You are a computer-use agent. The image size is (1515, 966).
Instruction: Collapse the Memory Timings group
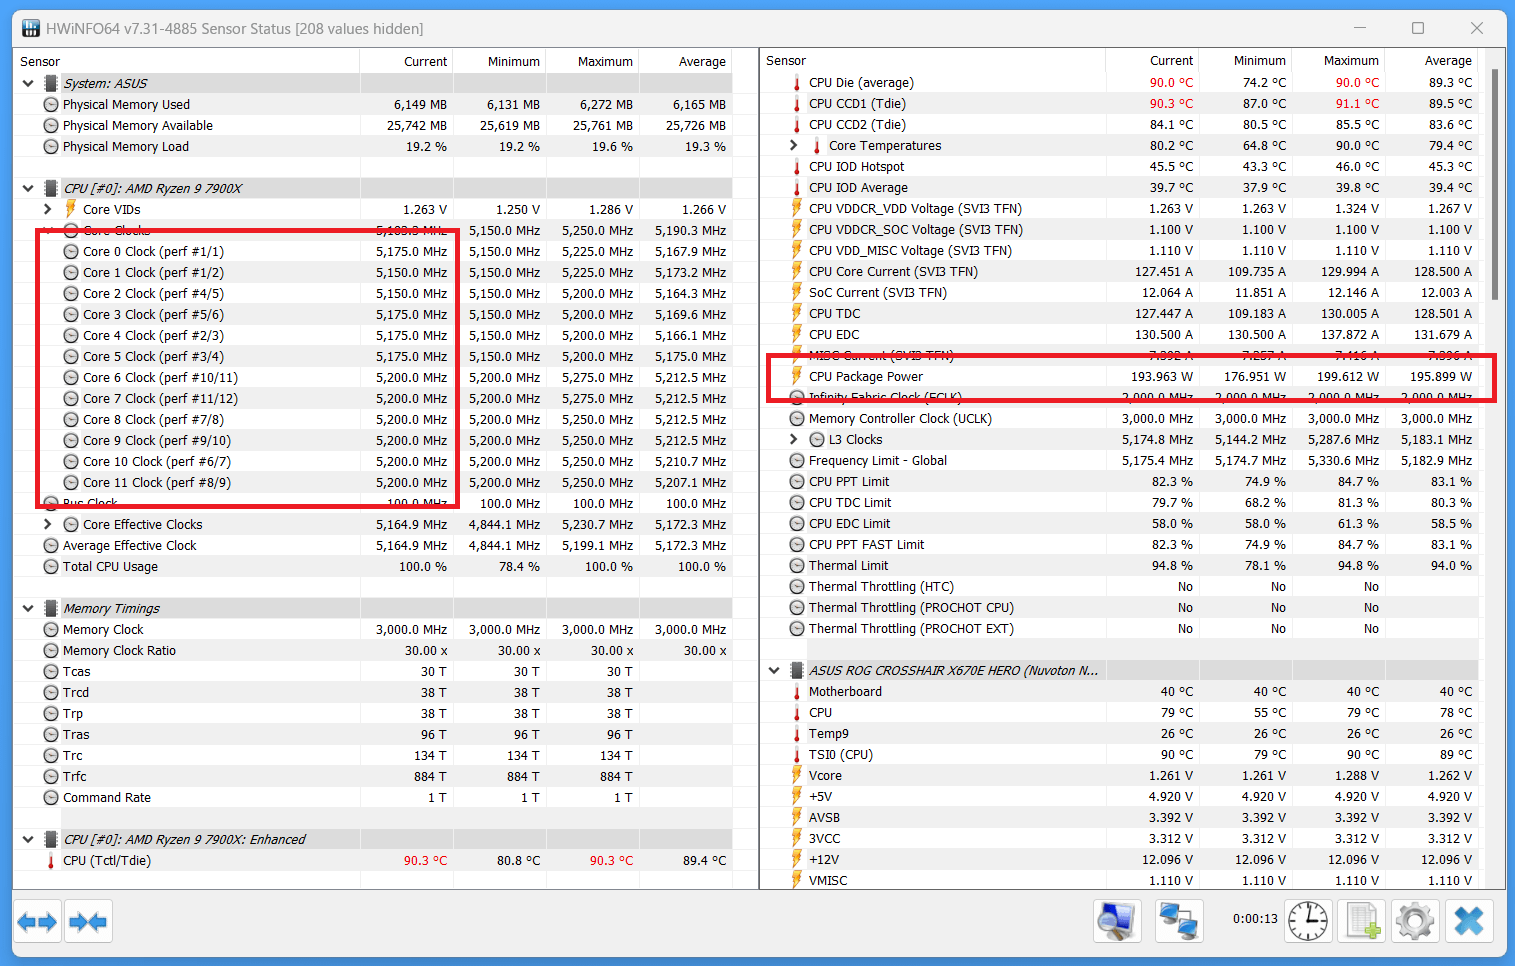[28, 609]
